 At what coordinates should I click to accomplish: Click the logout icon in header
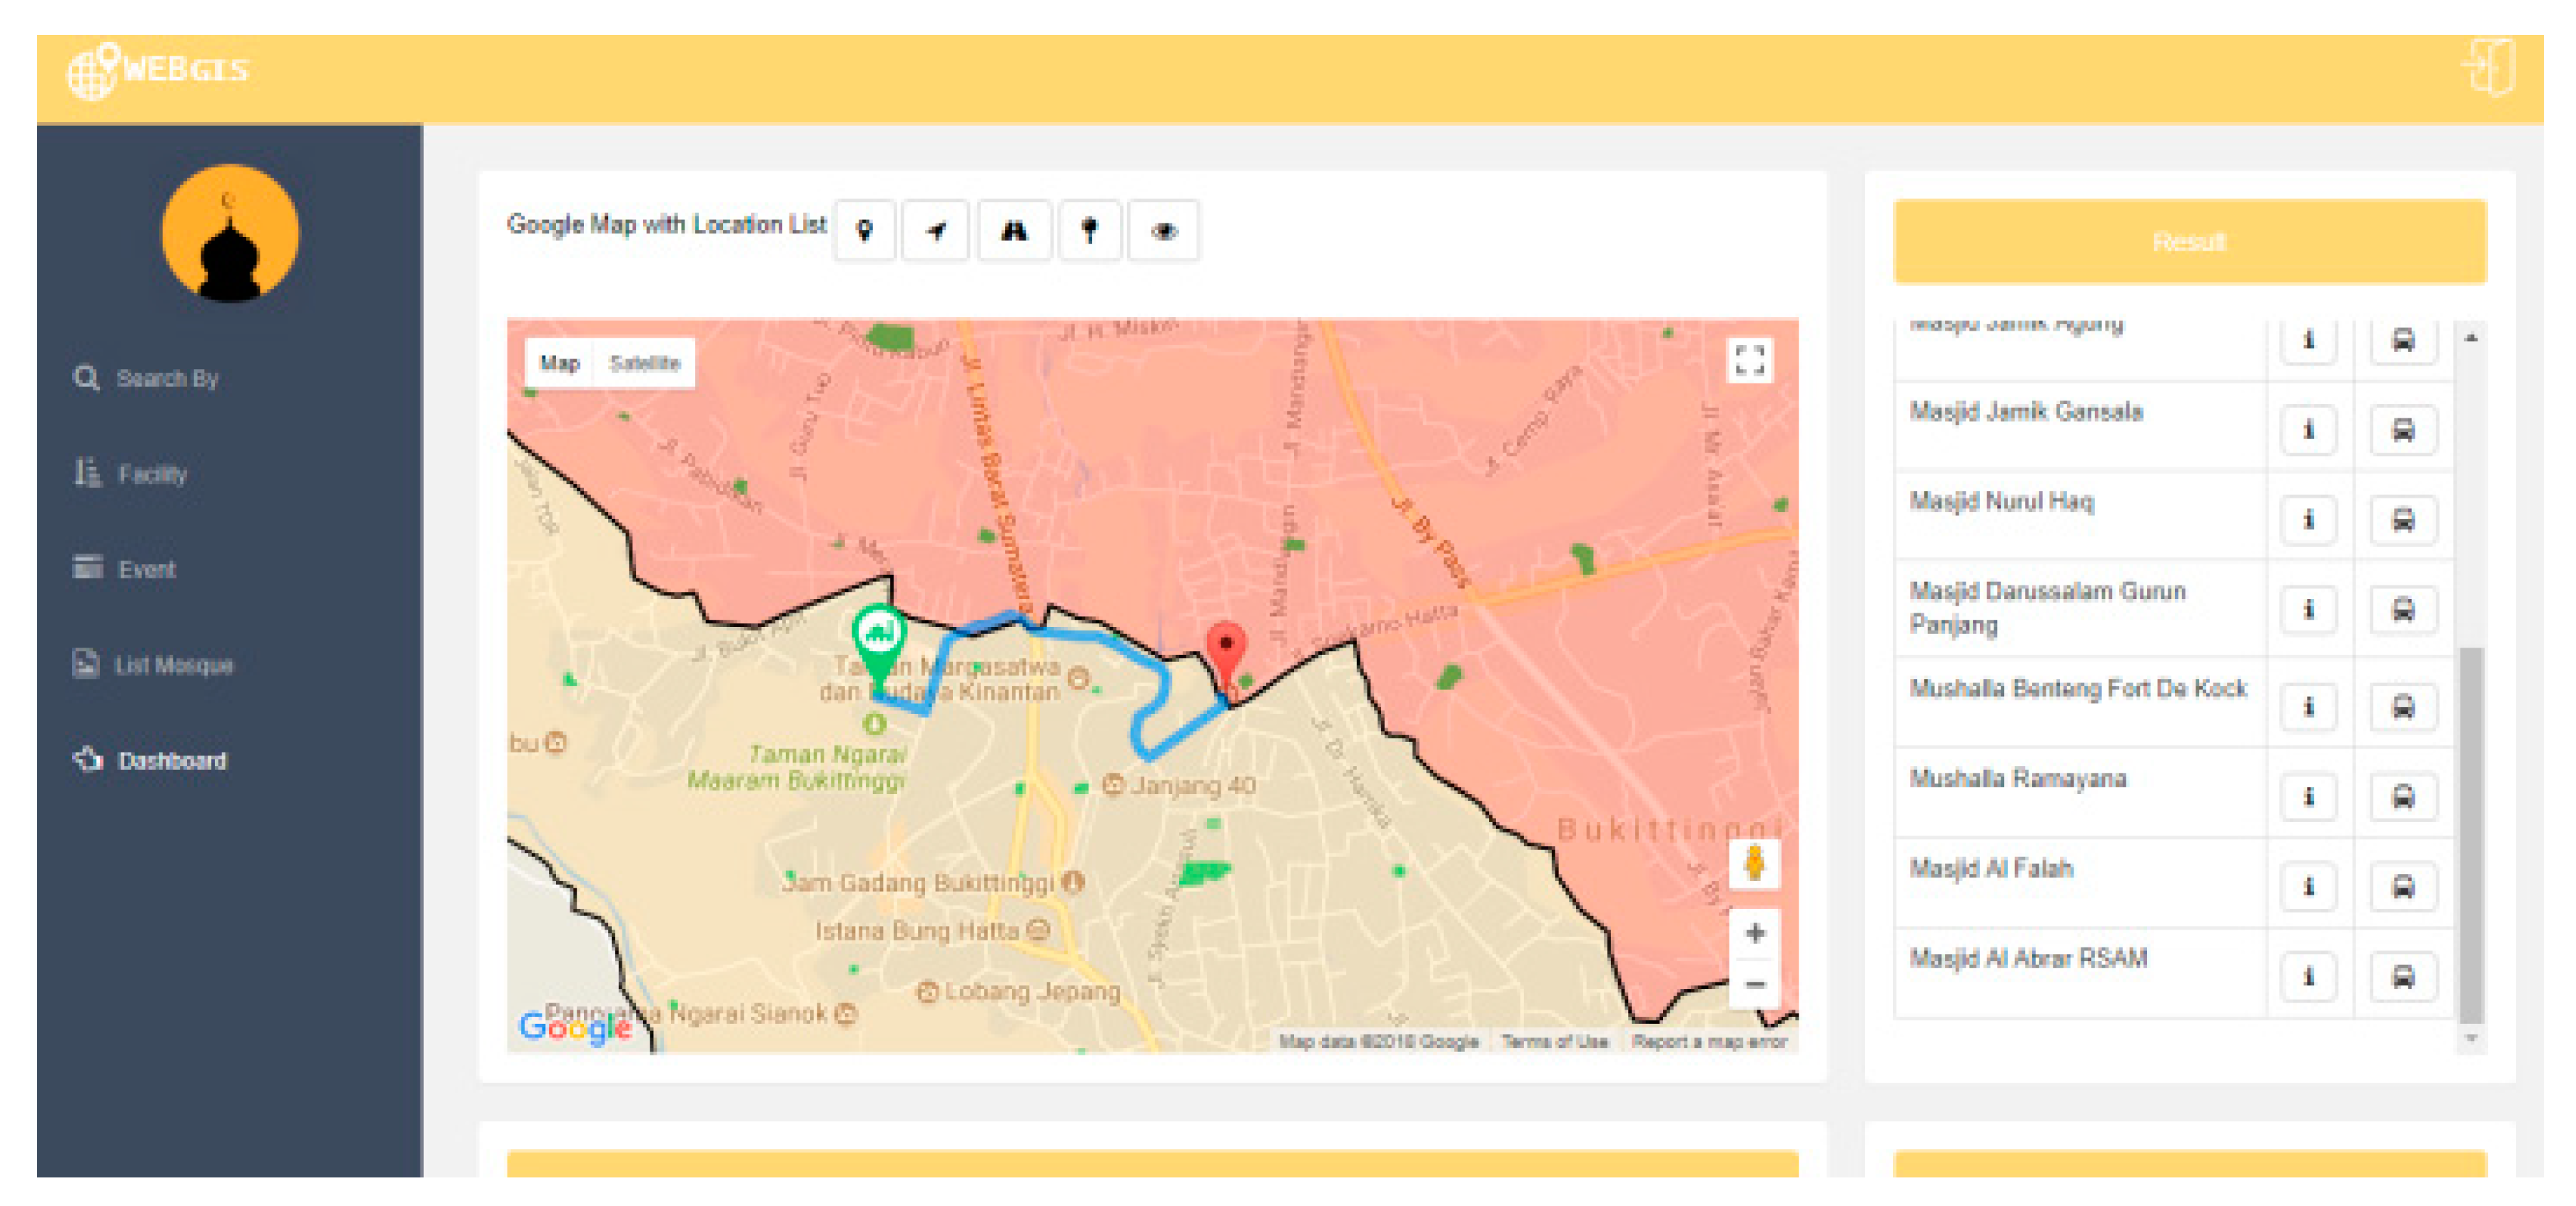[x=2489, y=69]
